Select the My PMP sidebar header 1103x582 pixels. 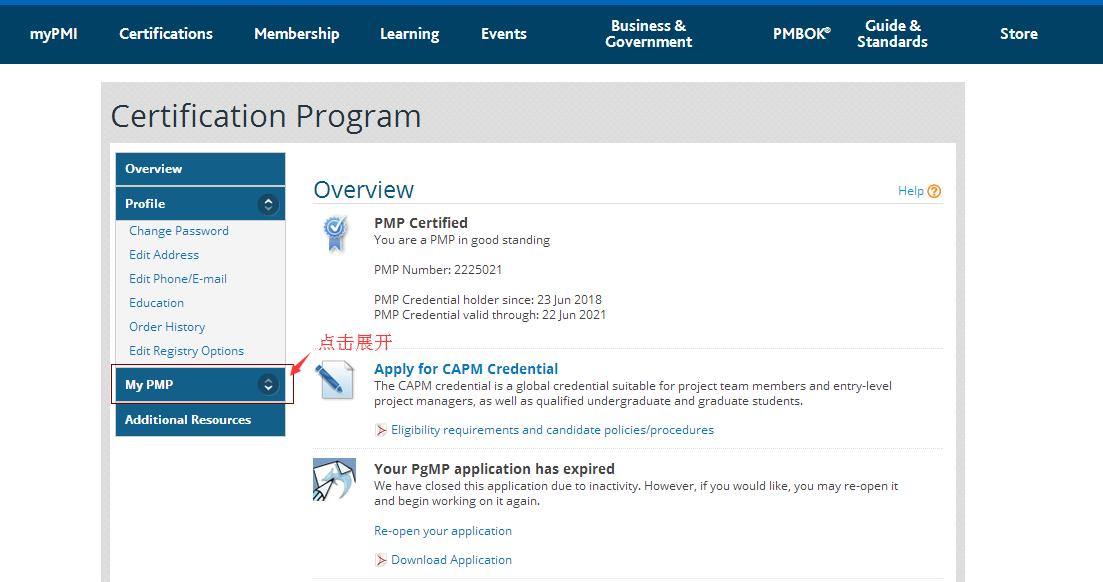pos(200,384)
